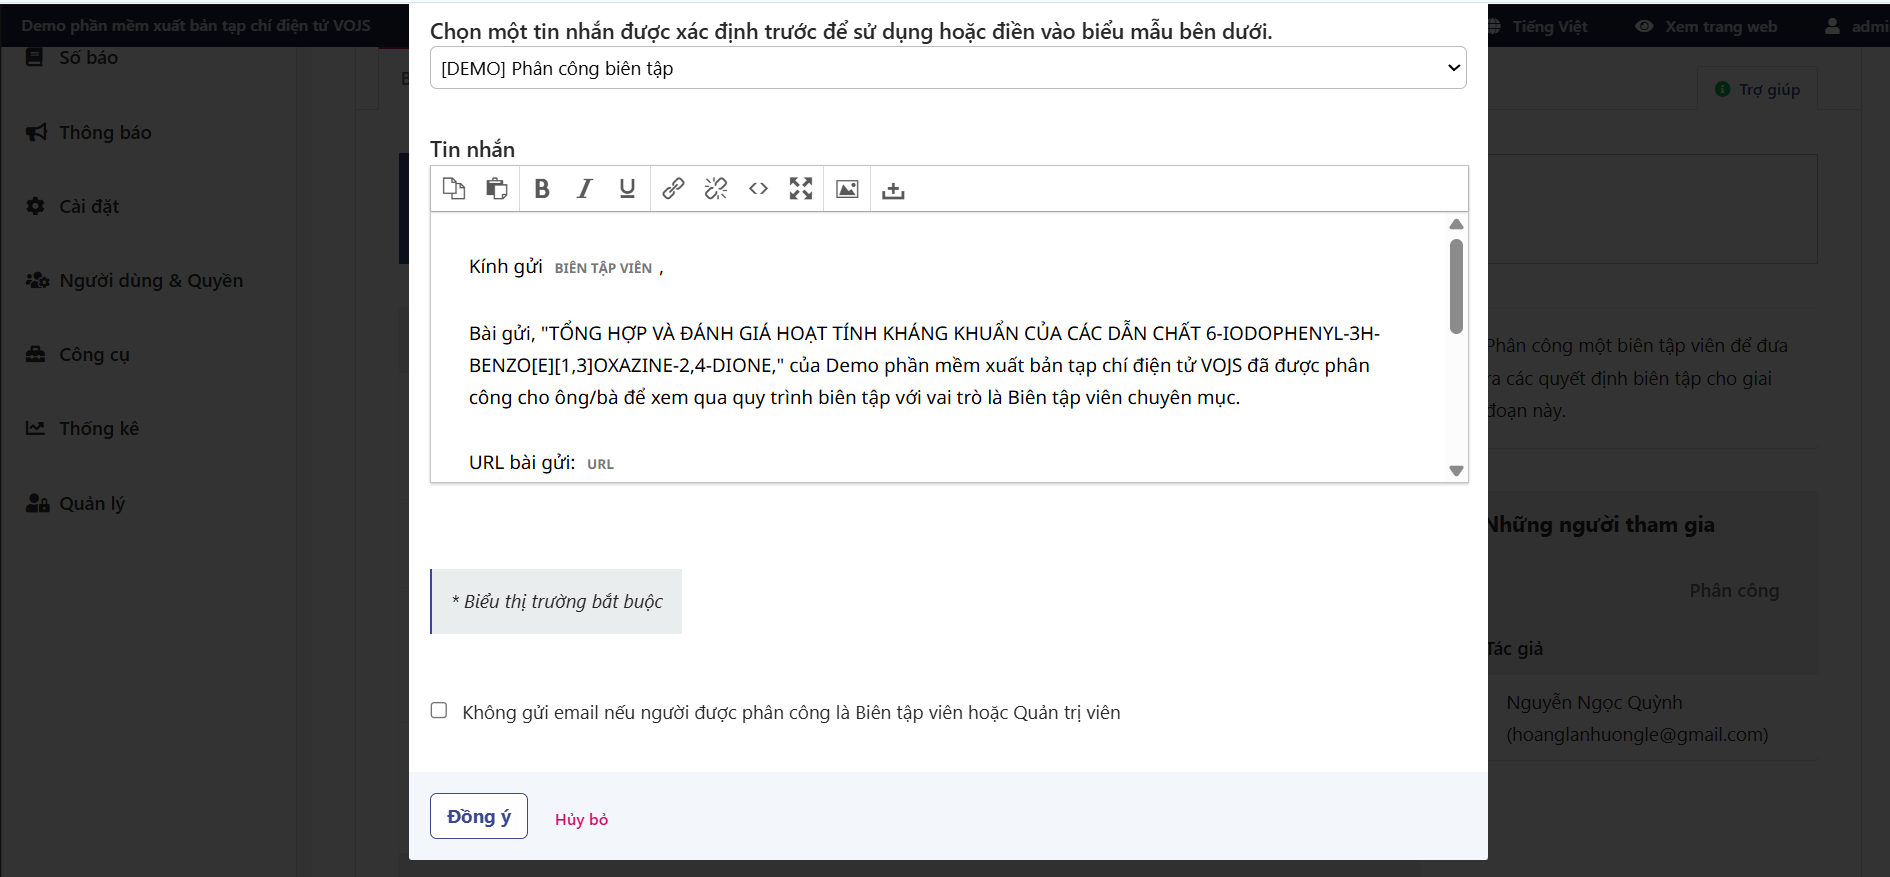Click the editor scrollbar up arrow
The image size is (1890, 877).
point(1456,224)
